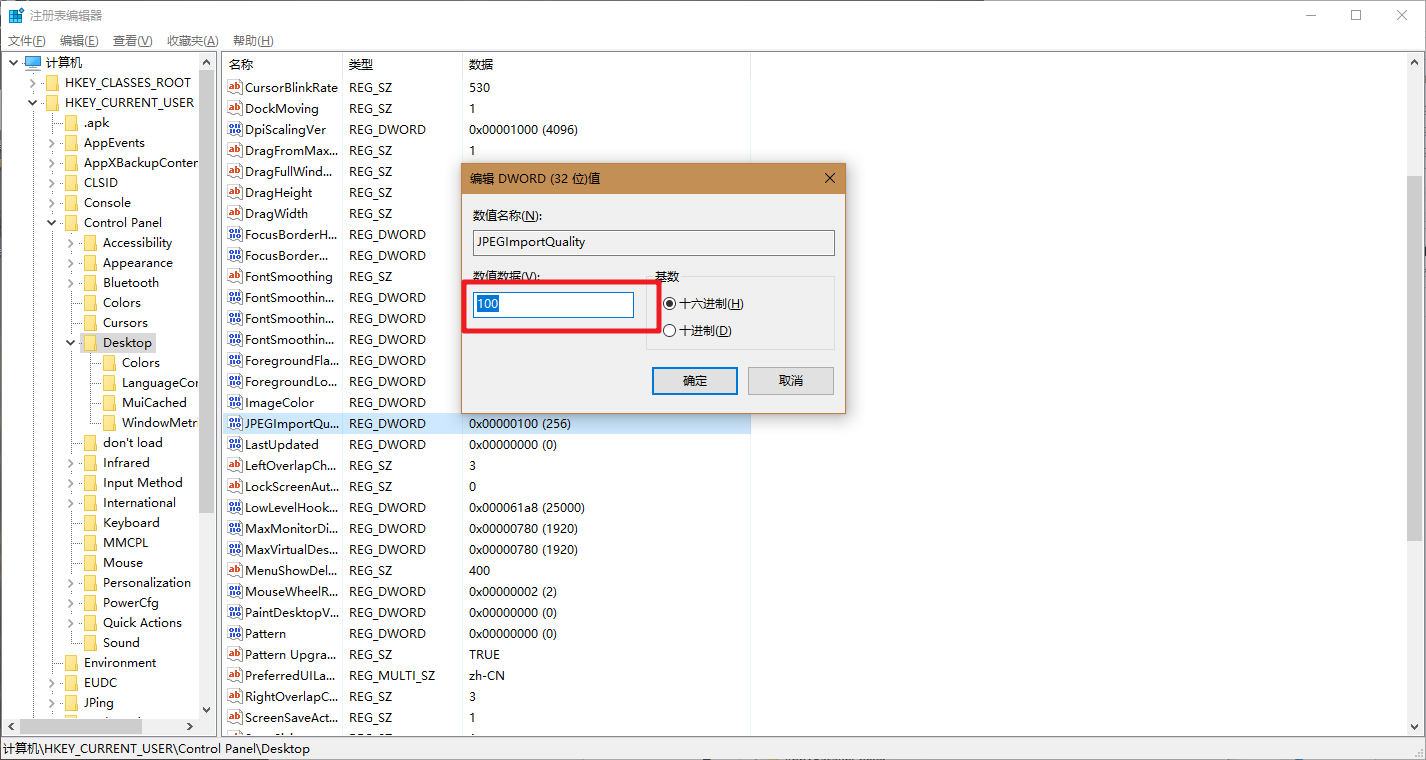Click the DWORD icon beside LowLevelHooksTimeout
This screenshot has width=1426, height=760.
[235, 508]
